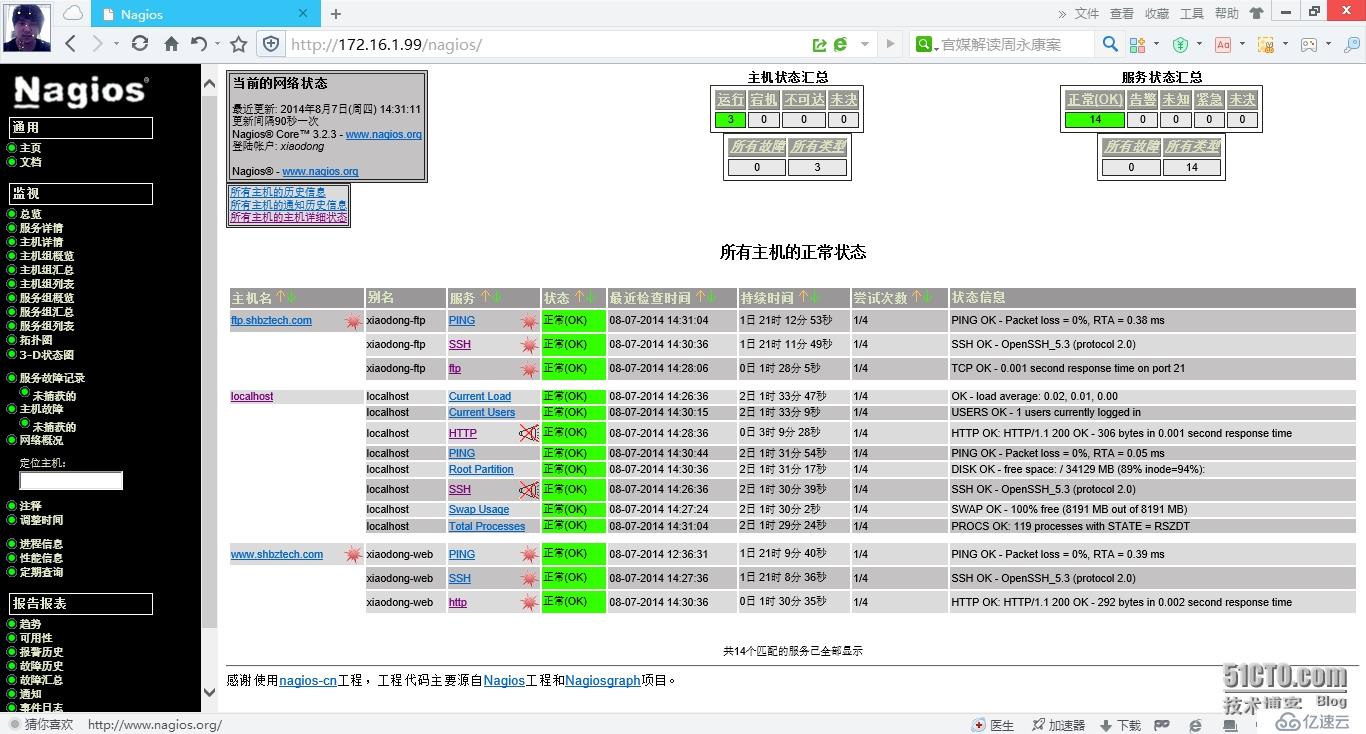Click the browser back arrow

point(70,44)
